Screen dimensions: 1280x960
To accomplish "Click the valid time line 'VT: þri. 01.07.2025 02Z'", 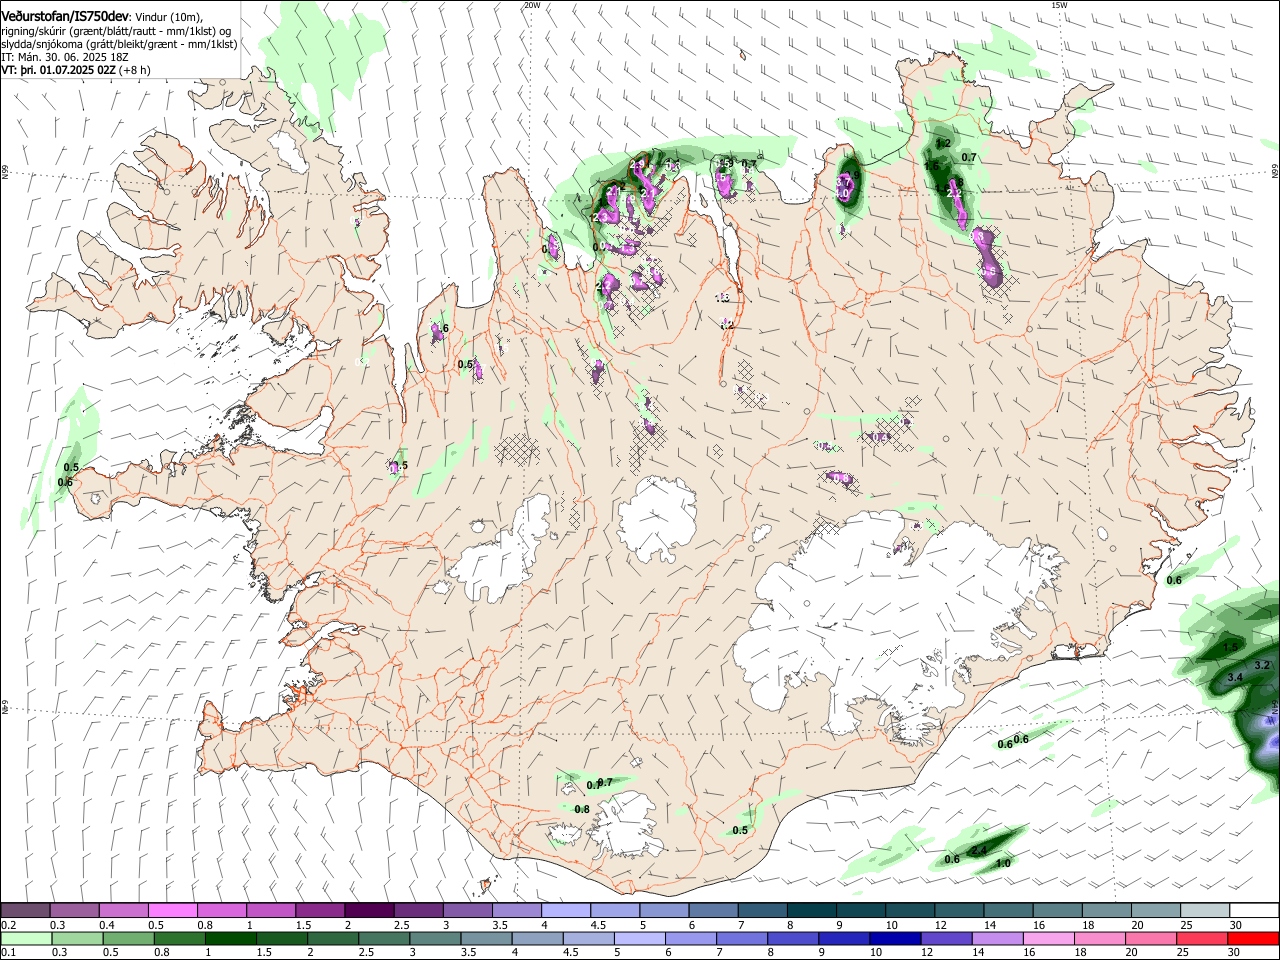I will coord(58,70).
